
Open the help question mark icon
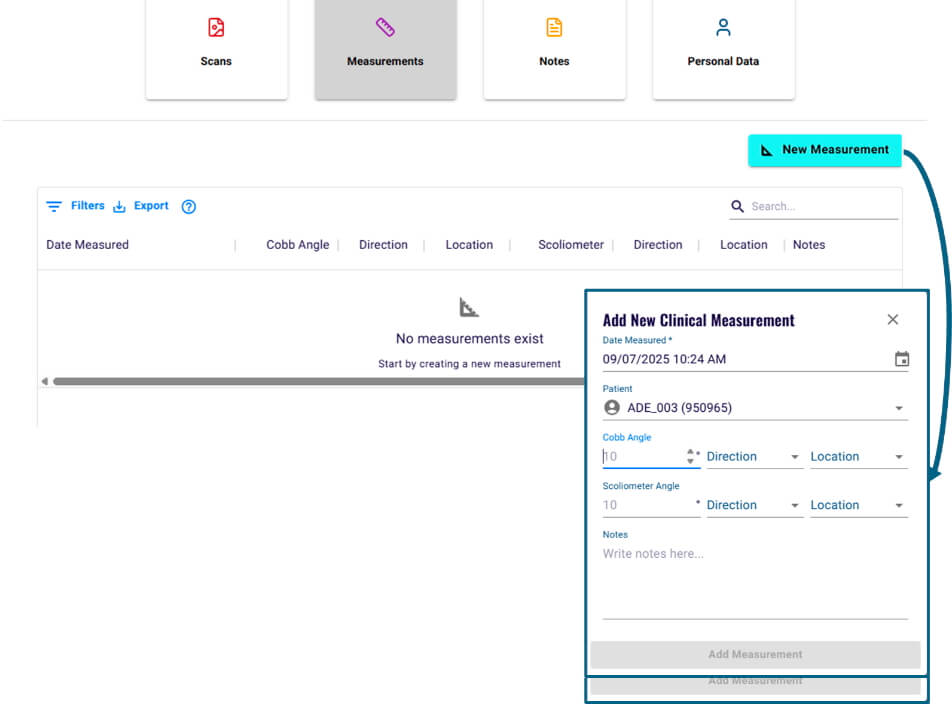click(x=189, y=207)
